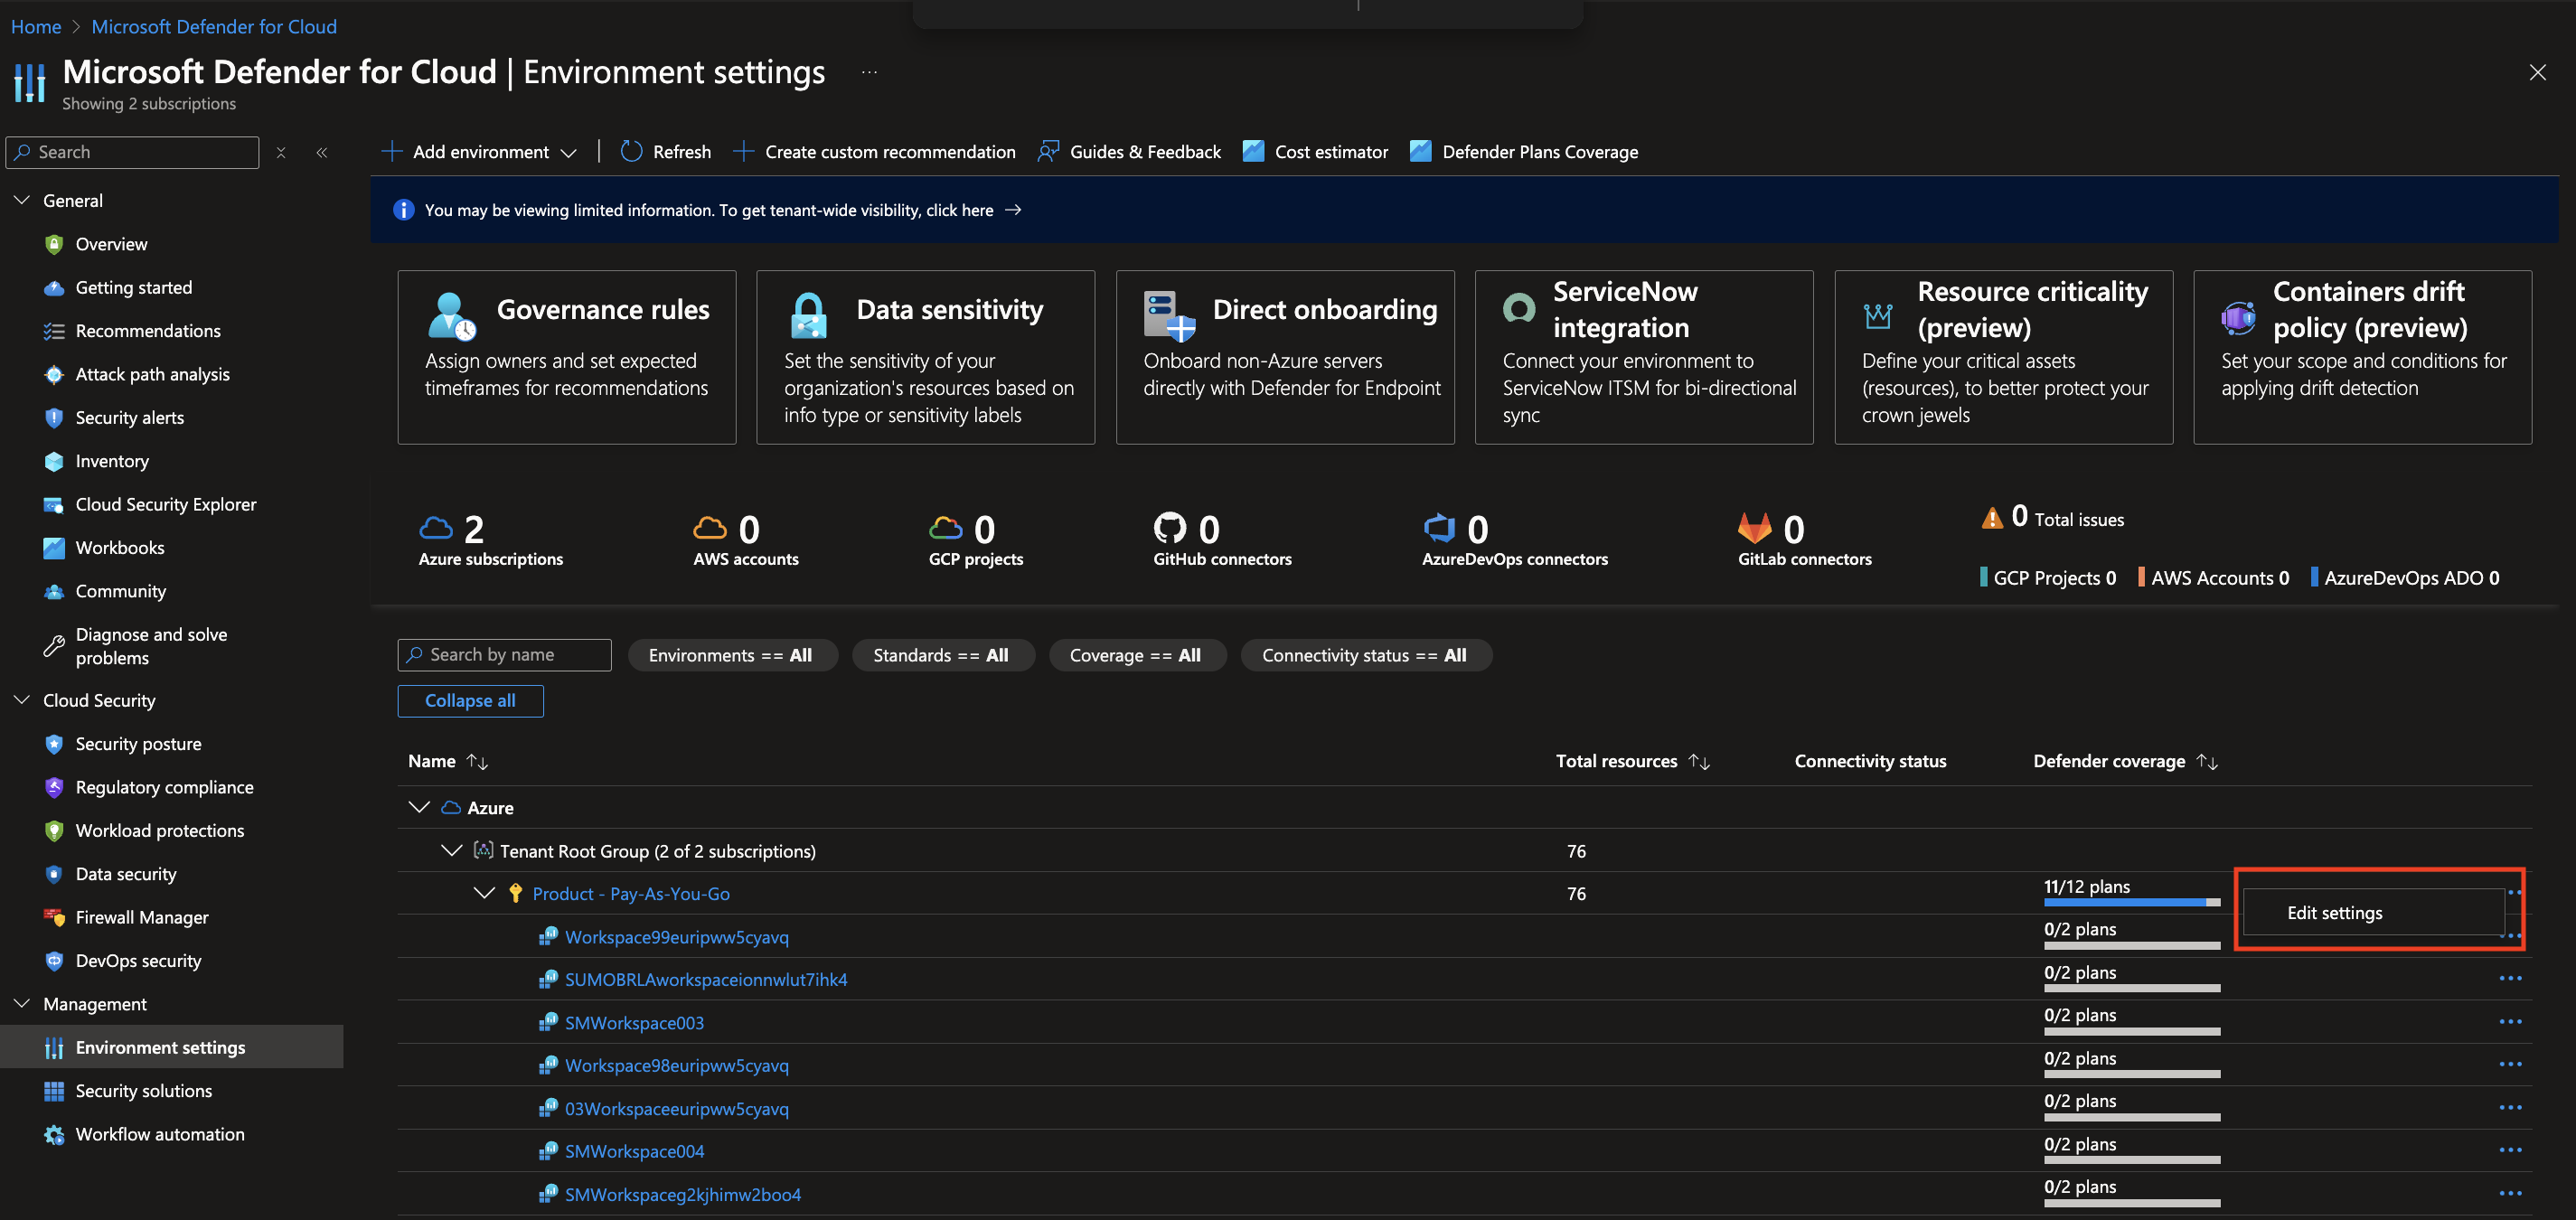This screenshot has height=1220, width=2576.
Task: Open the Governance rules card
Action: point(566,357)
